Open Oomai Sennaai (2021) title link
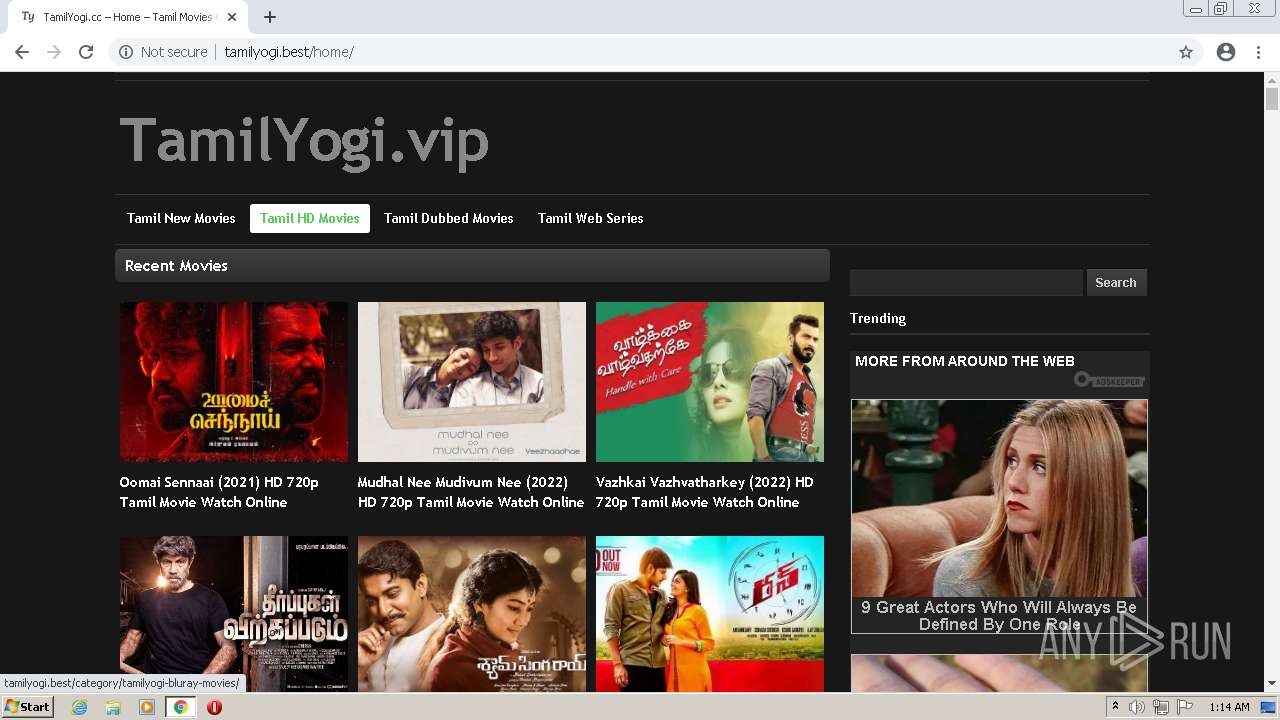 [219, 492]
